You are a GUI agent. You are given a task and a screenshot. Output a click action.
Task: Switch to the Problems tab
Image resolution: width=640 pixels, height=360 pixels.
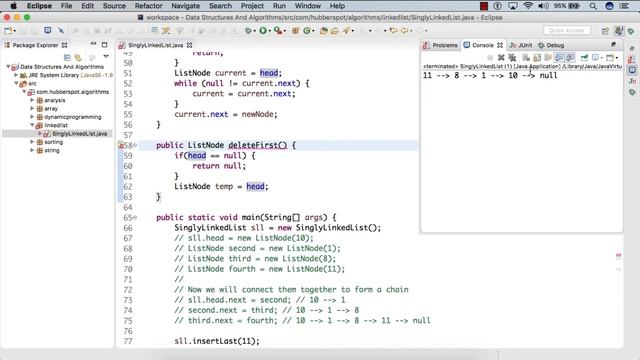[x=440, y=45]
